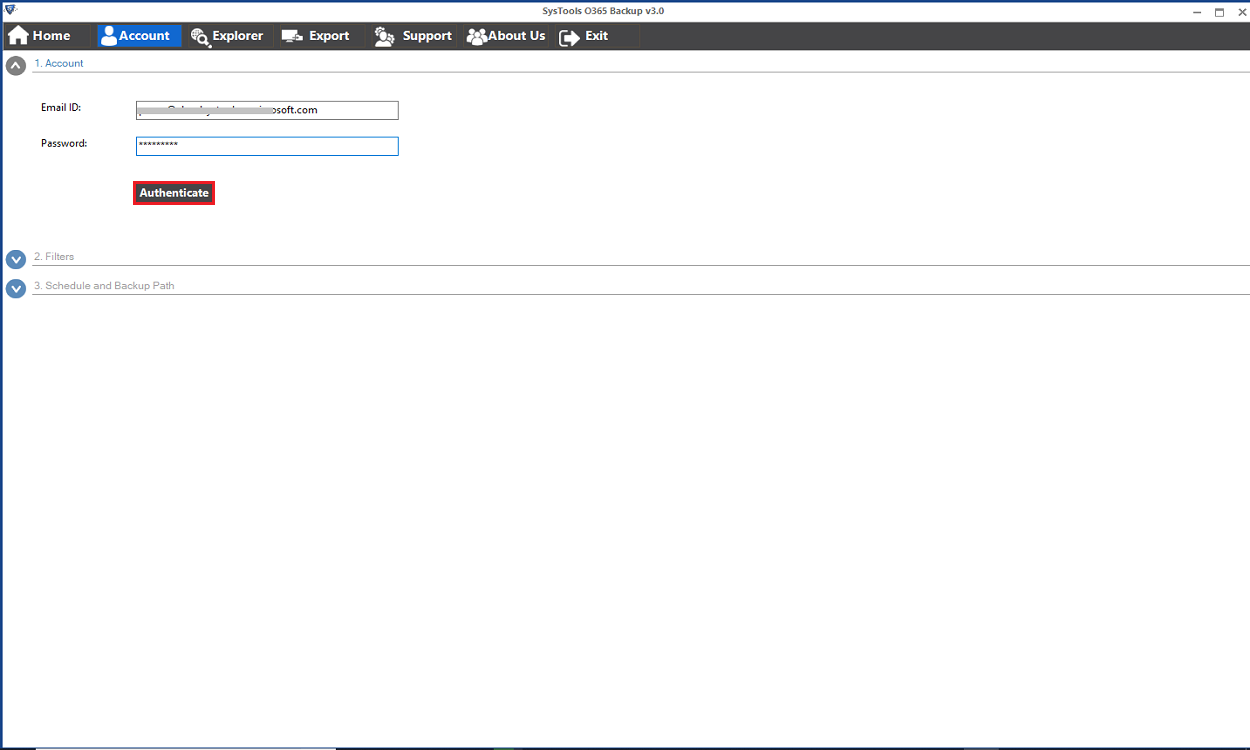The image size is (1250, 750).
Task: Click the Support headset icon
Action: [x=385, y=37]
